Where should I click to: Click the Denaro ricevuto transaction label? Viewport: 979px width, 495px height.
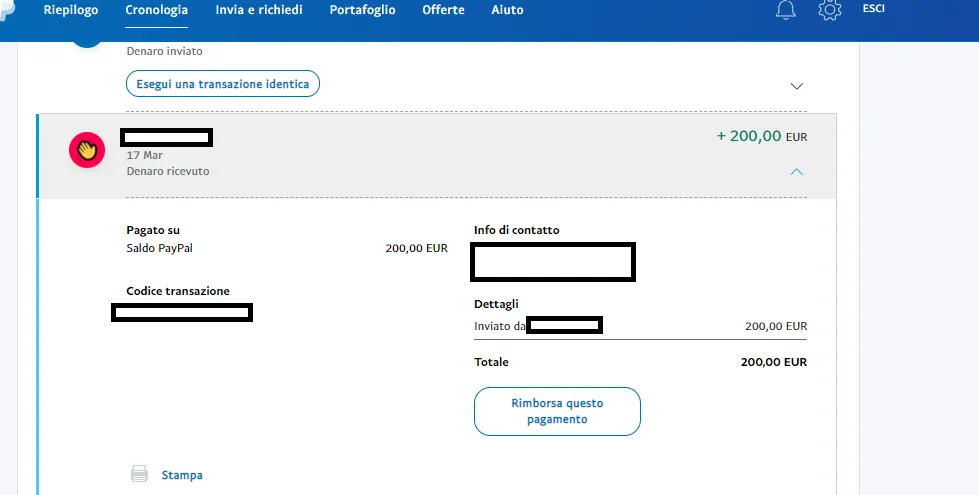168,171
